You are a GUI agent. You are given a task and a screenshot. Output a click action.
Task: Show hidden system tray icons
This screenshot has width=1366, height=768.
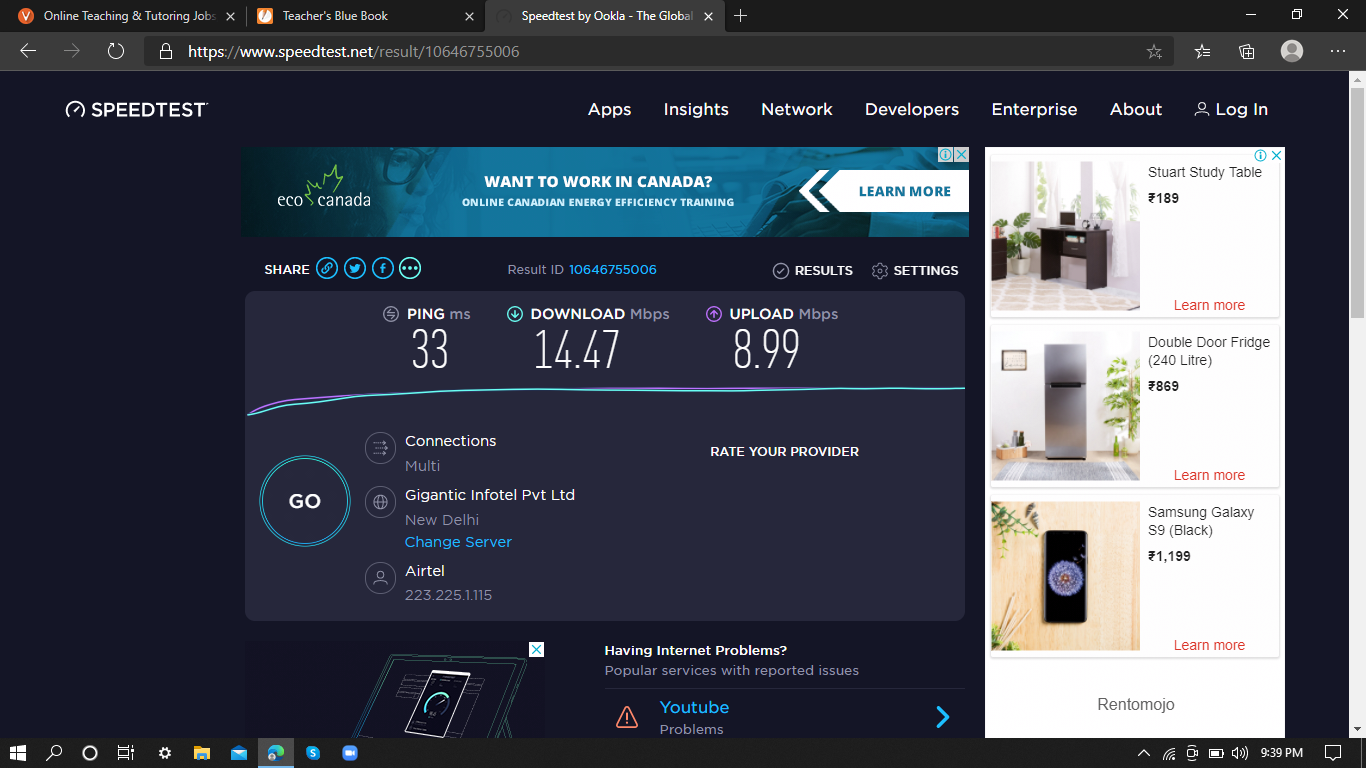click(1144, 753)
